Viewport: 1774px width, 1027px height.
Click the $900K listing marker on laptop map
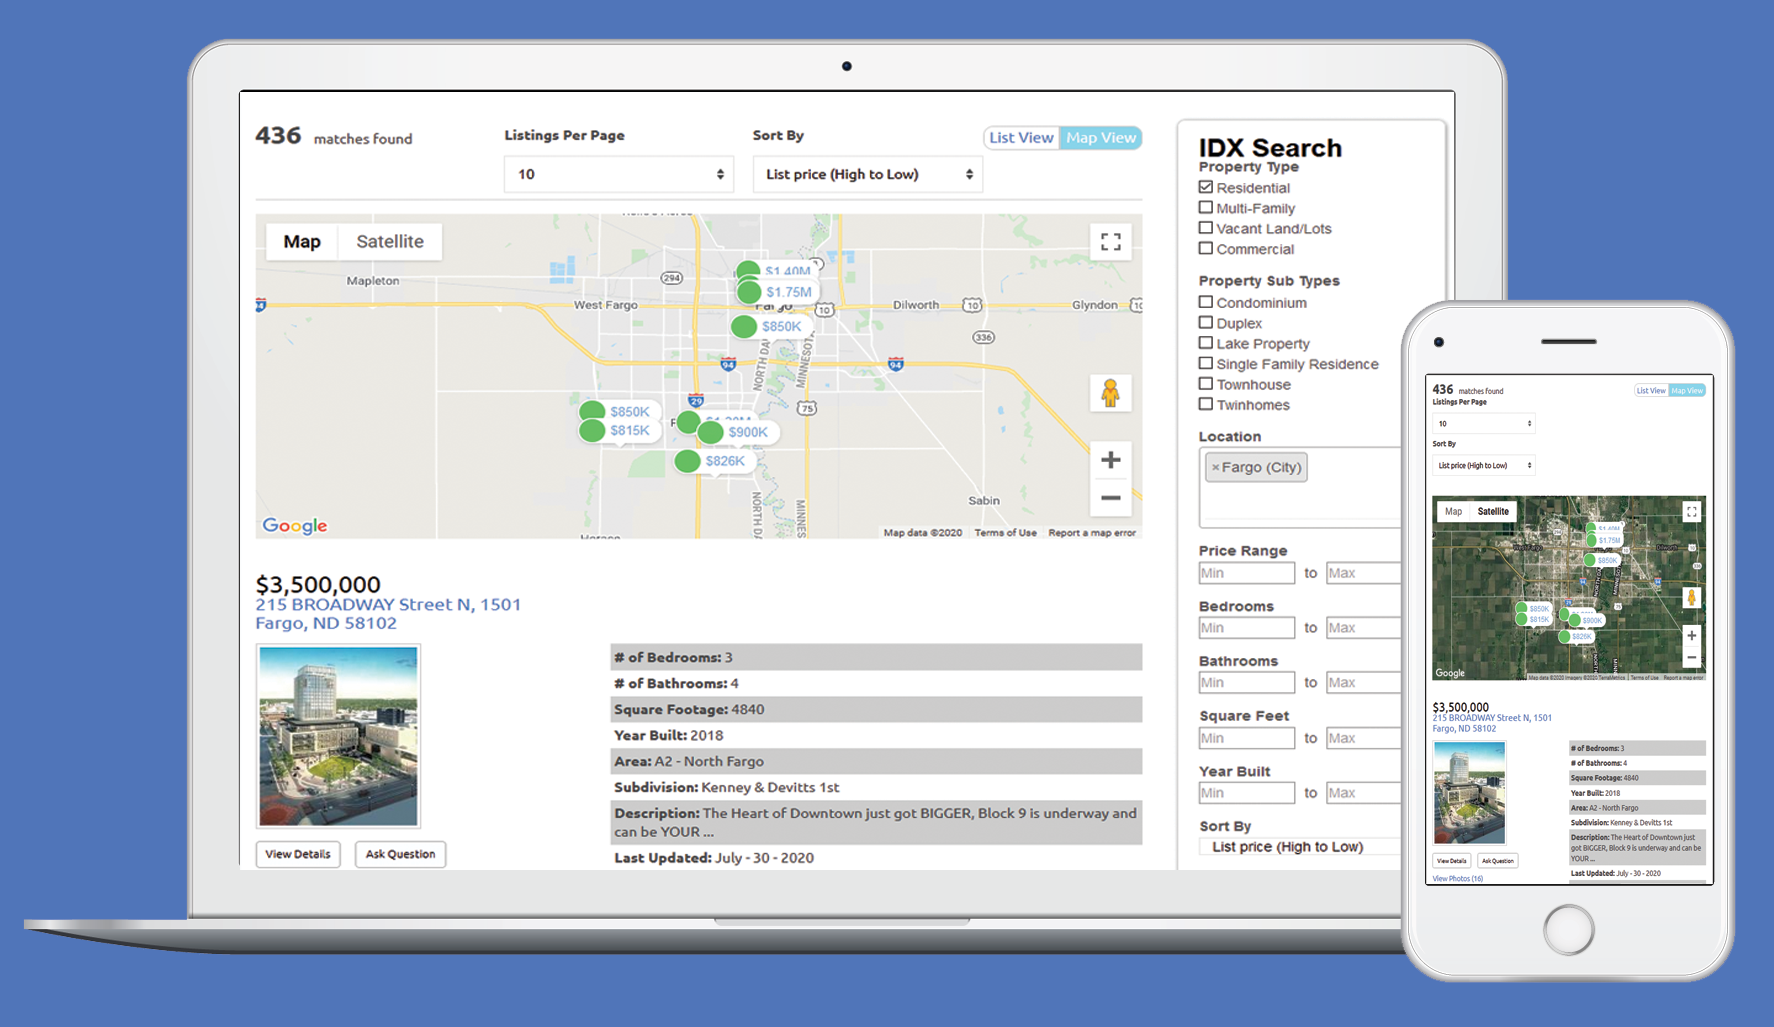(x=736, y=432)
